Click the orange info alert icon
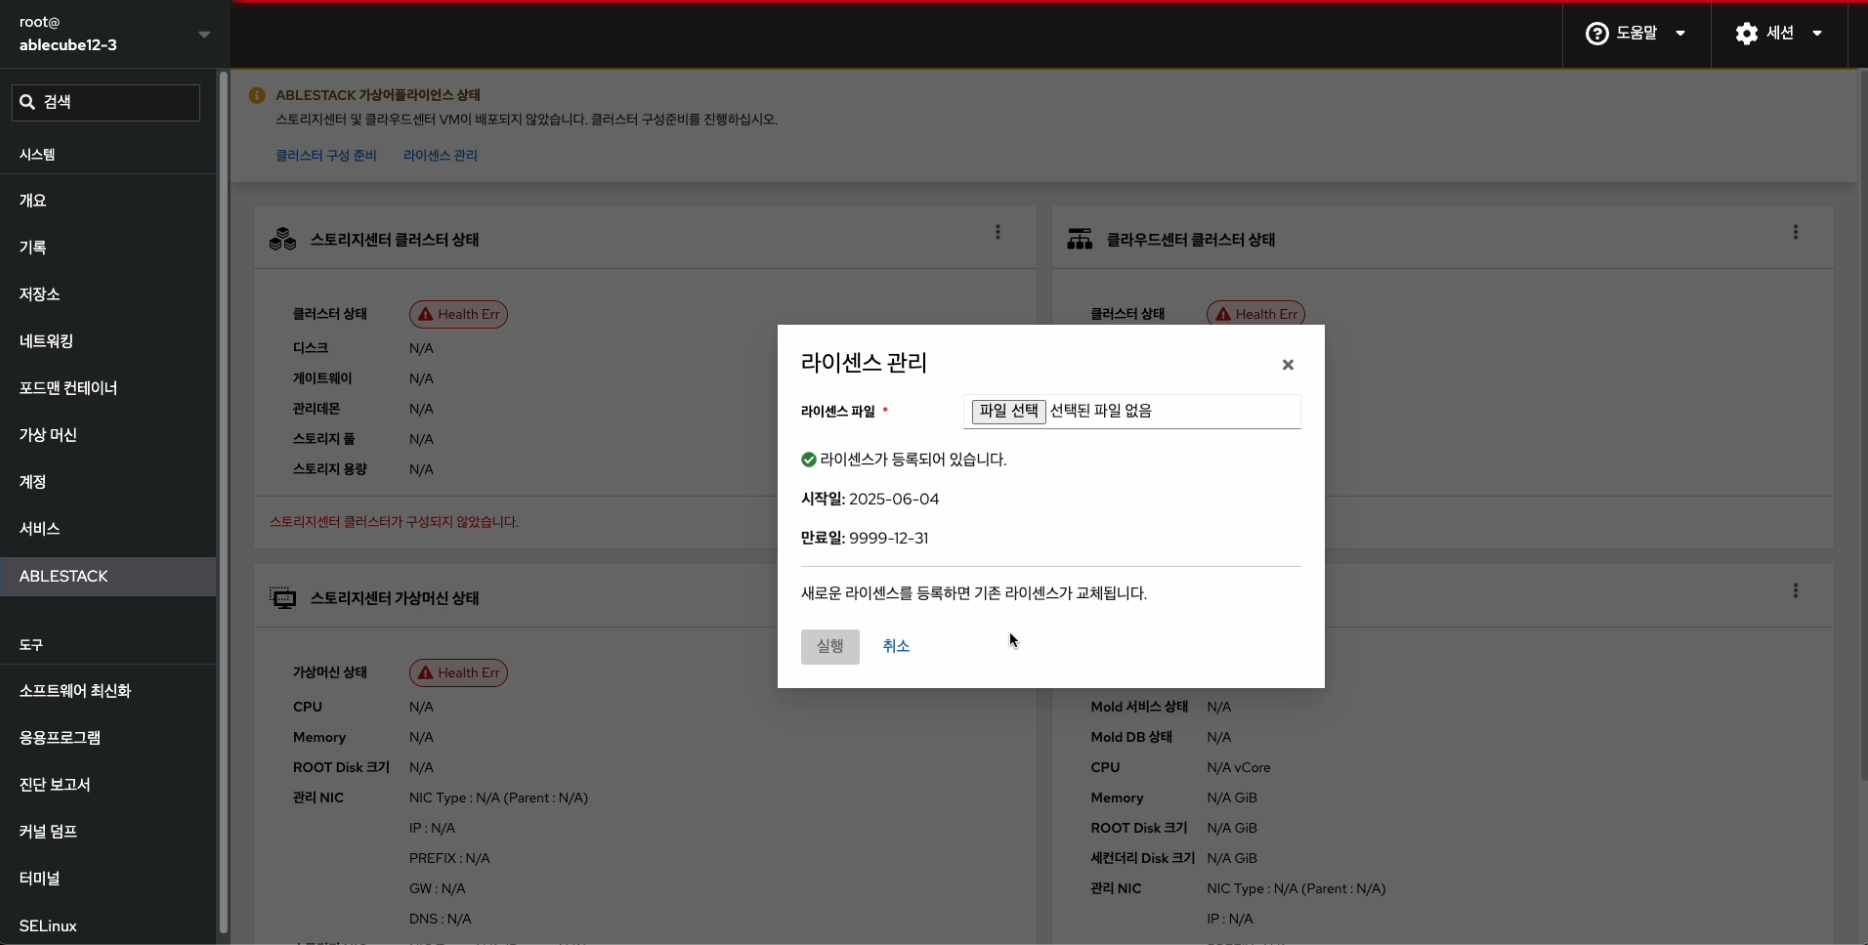1868x945 pixels. click(x=257, y=95)
